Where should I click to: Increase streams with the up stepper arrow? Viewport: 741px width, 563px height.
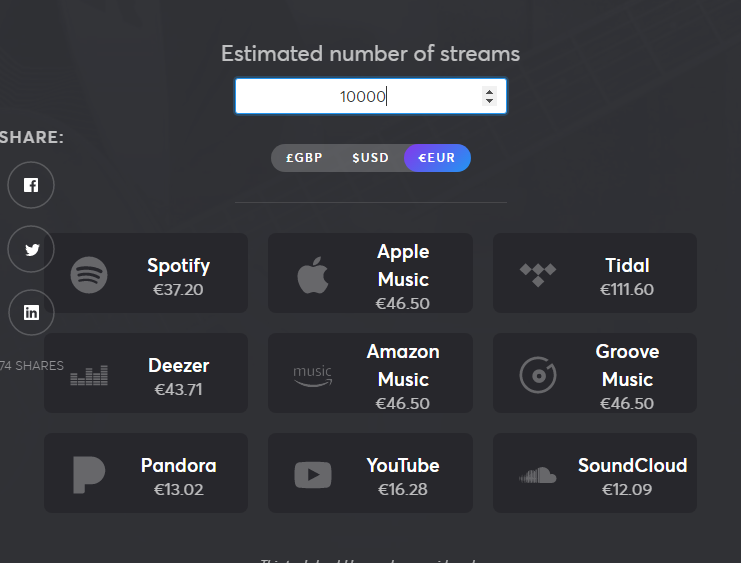[490, 92]
